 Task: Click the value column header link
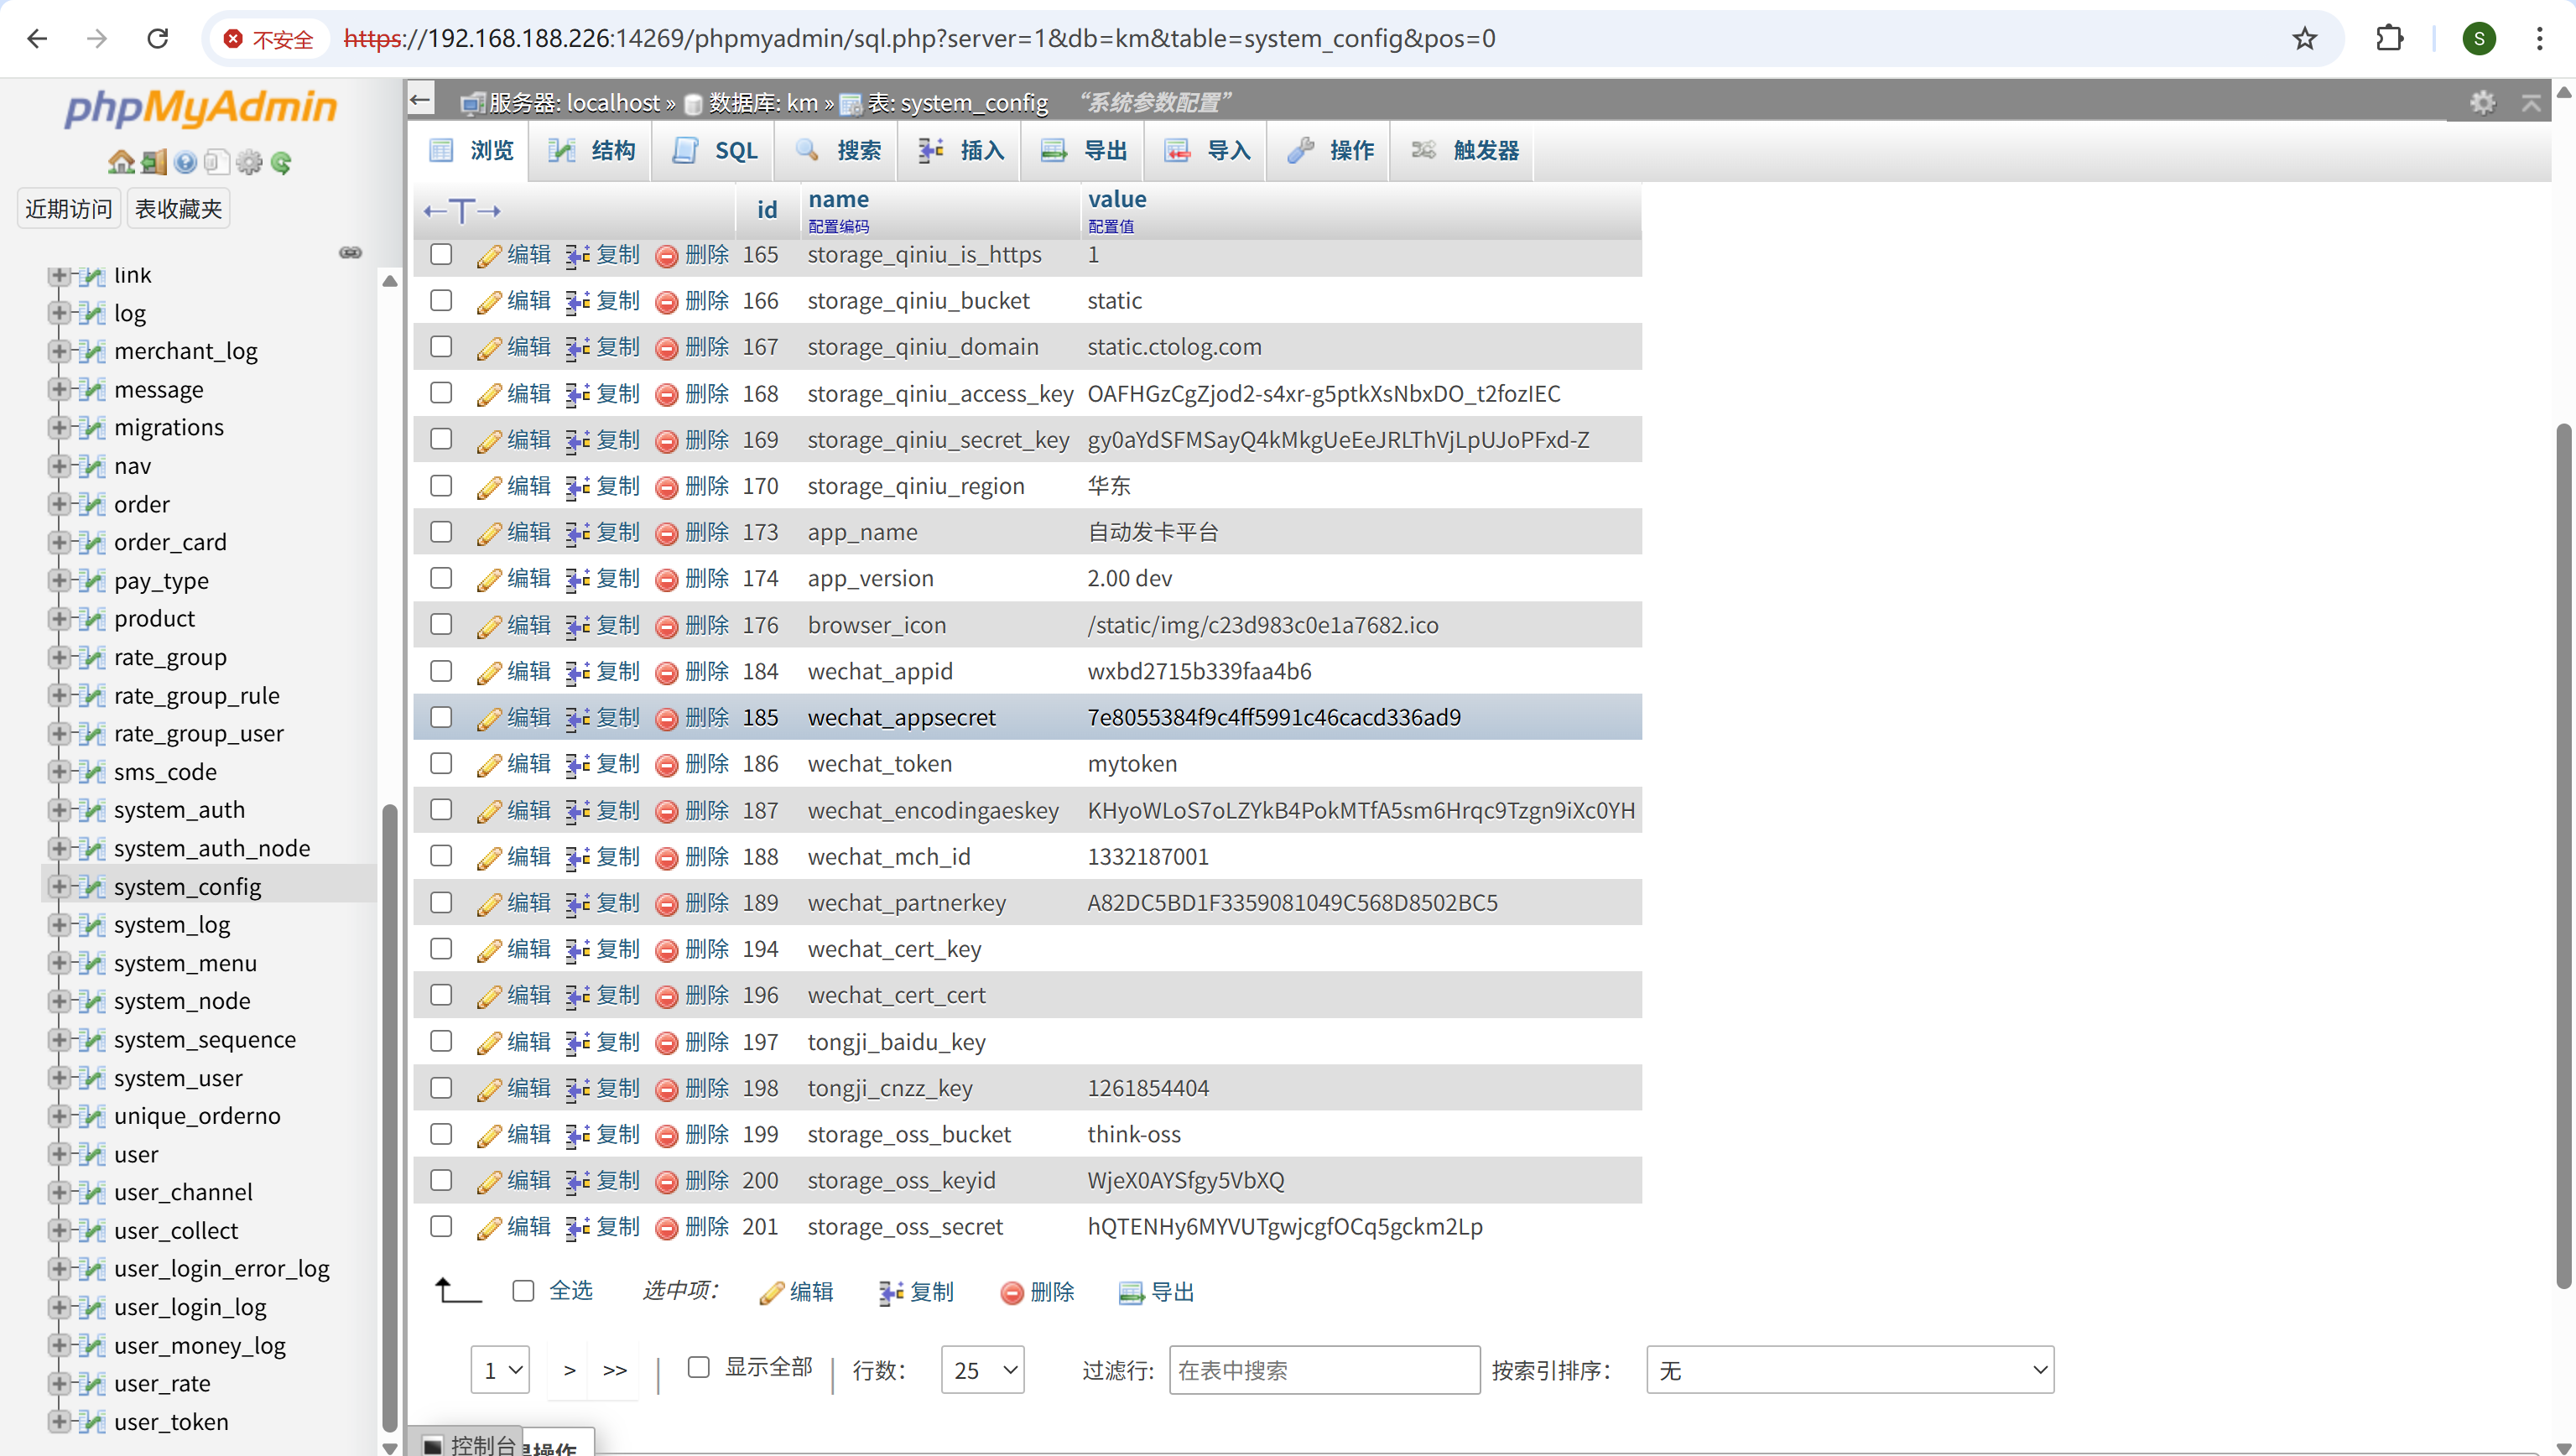tap(1116, 199)
